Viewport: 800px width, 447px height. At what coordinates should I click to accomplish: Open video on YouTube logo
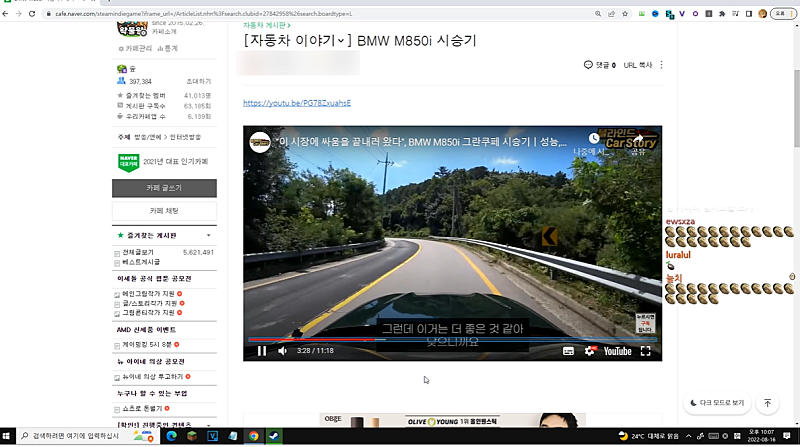click(617, 351)
